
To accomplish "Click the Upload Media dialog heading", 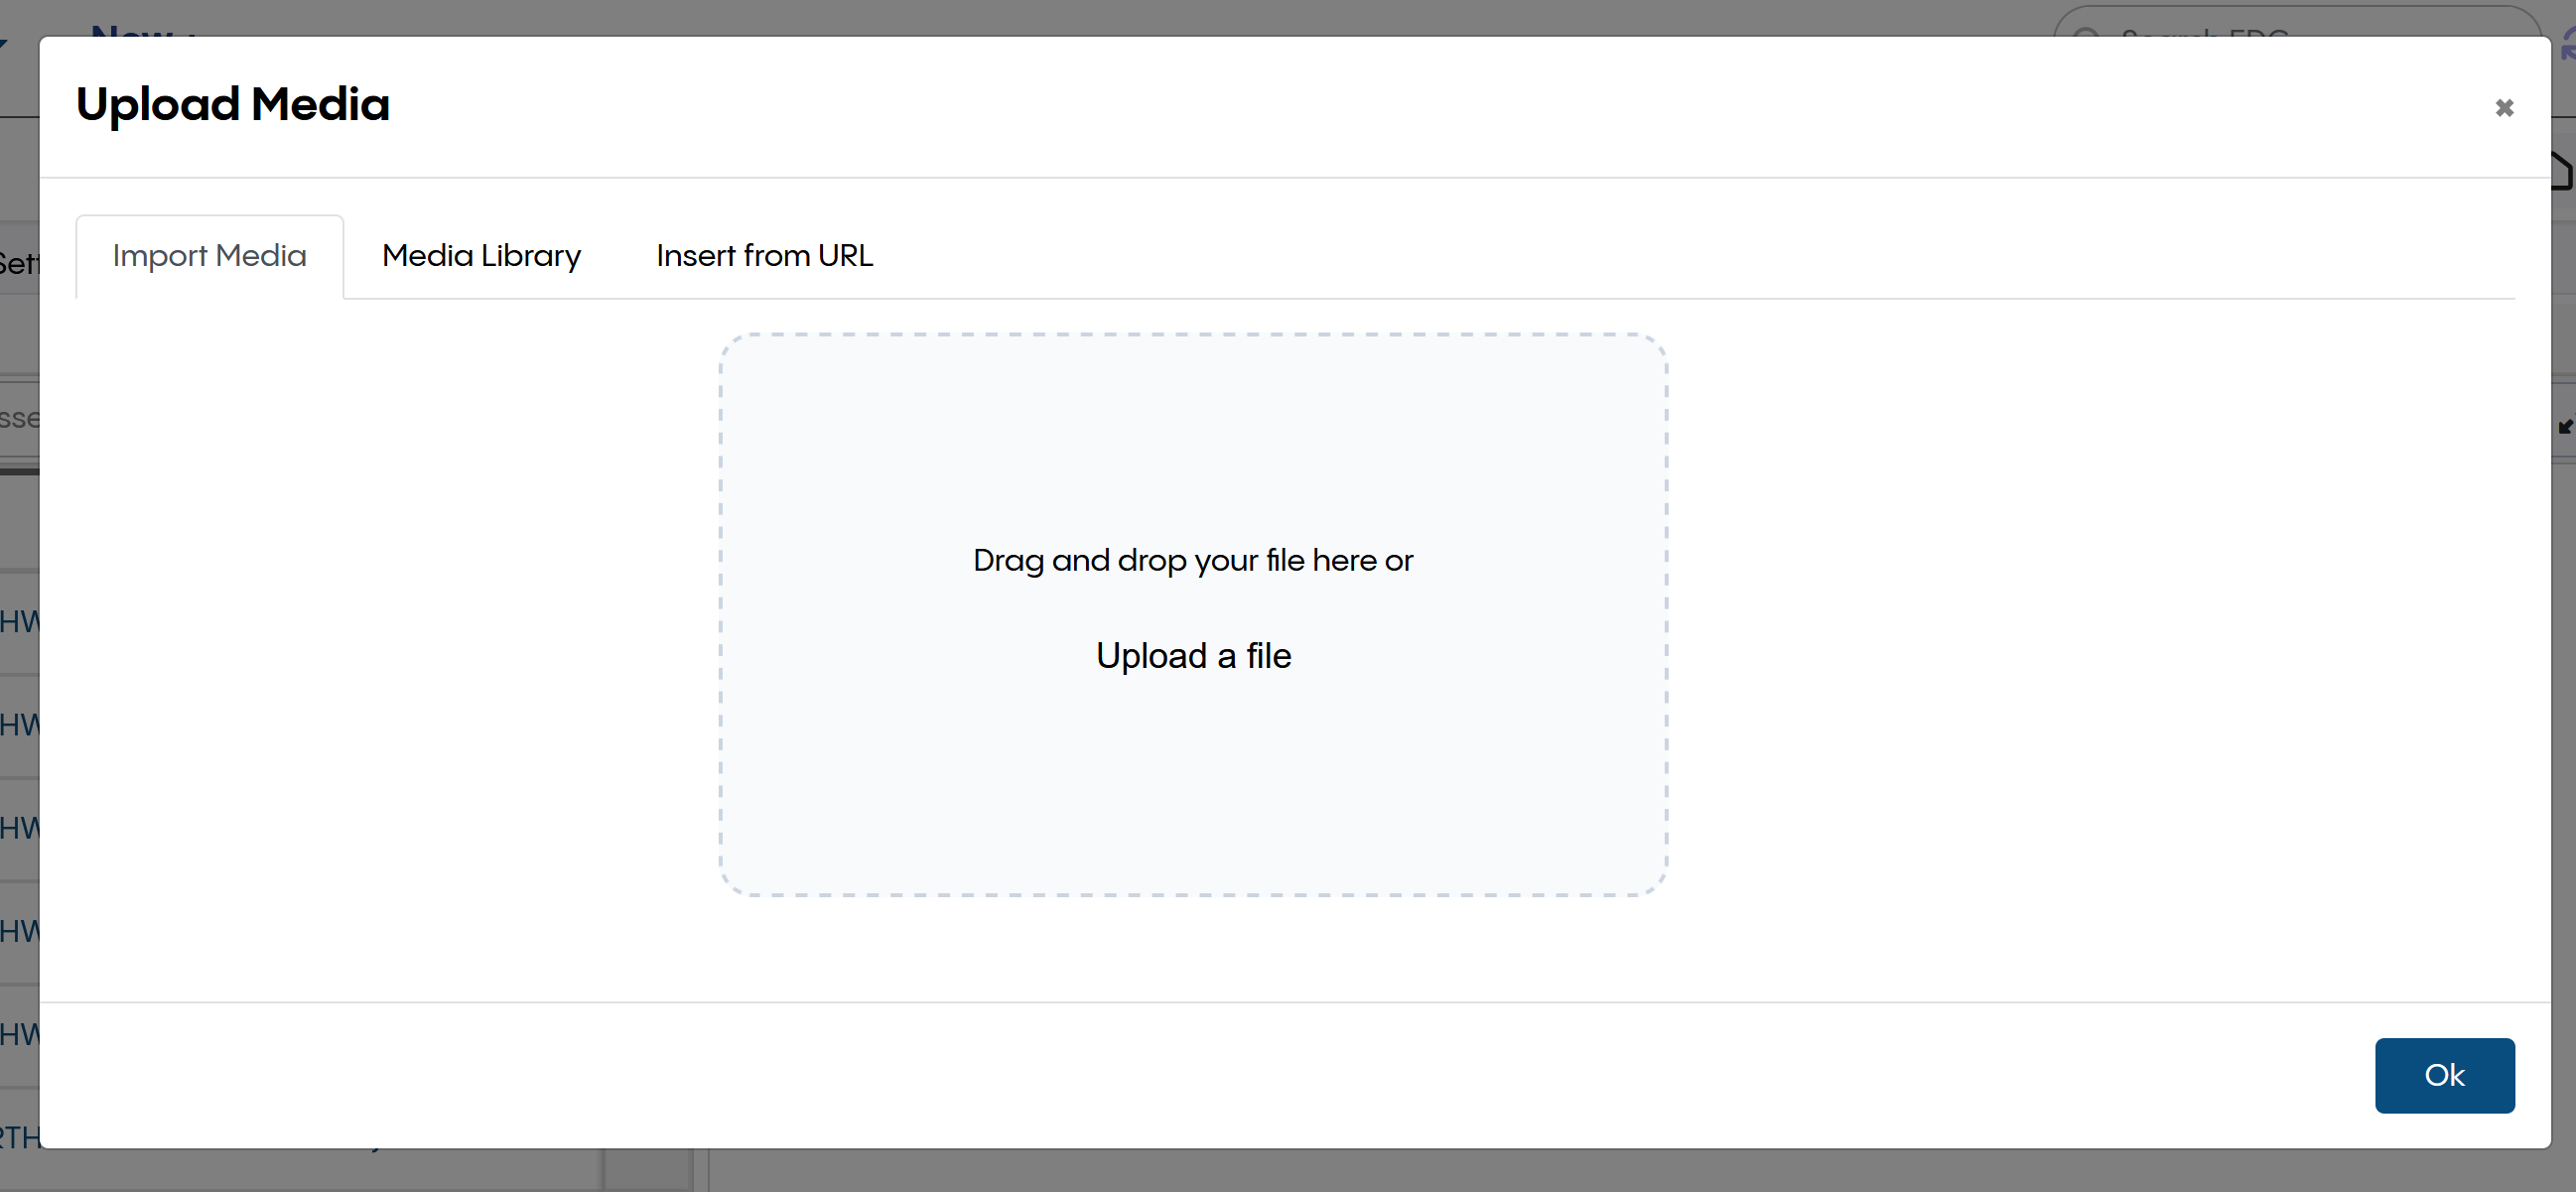I will pyautogui.click(x=232, y=104).
